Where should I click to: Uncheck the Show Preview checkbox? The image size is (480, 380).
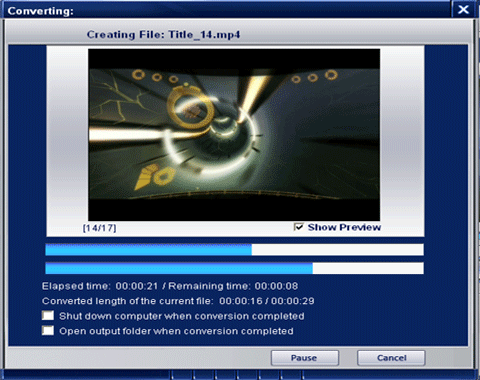tap(299, 227)
